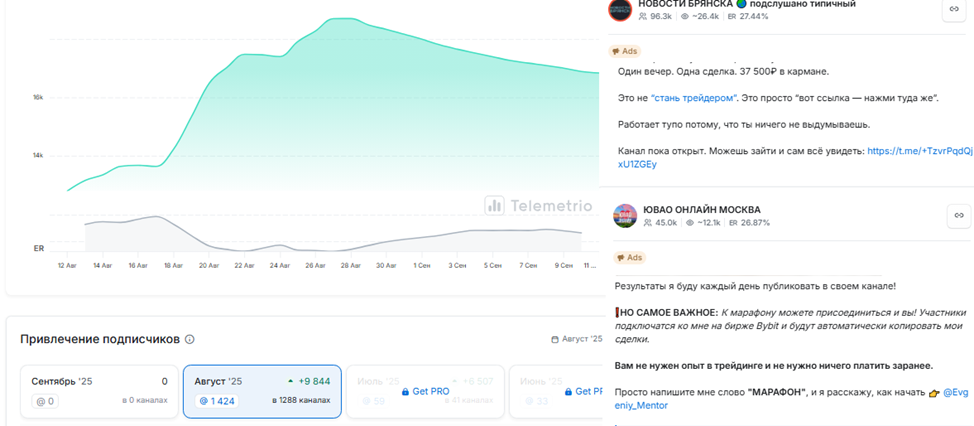
Task: Click Get PRO on Июнь '25 card
Action: [589, 391]
